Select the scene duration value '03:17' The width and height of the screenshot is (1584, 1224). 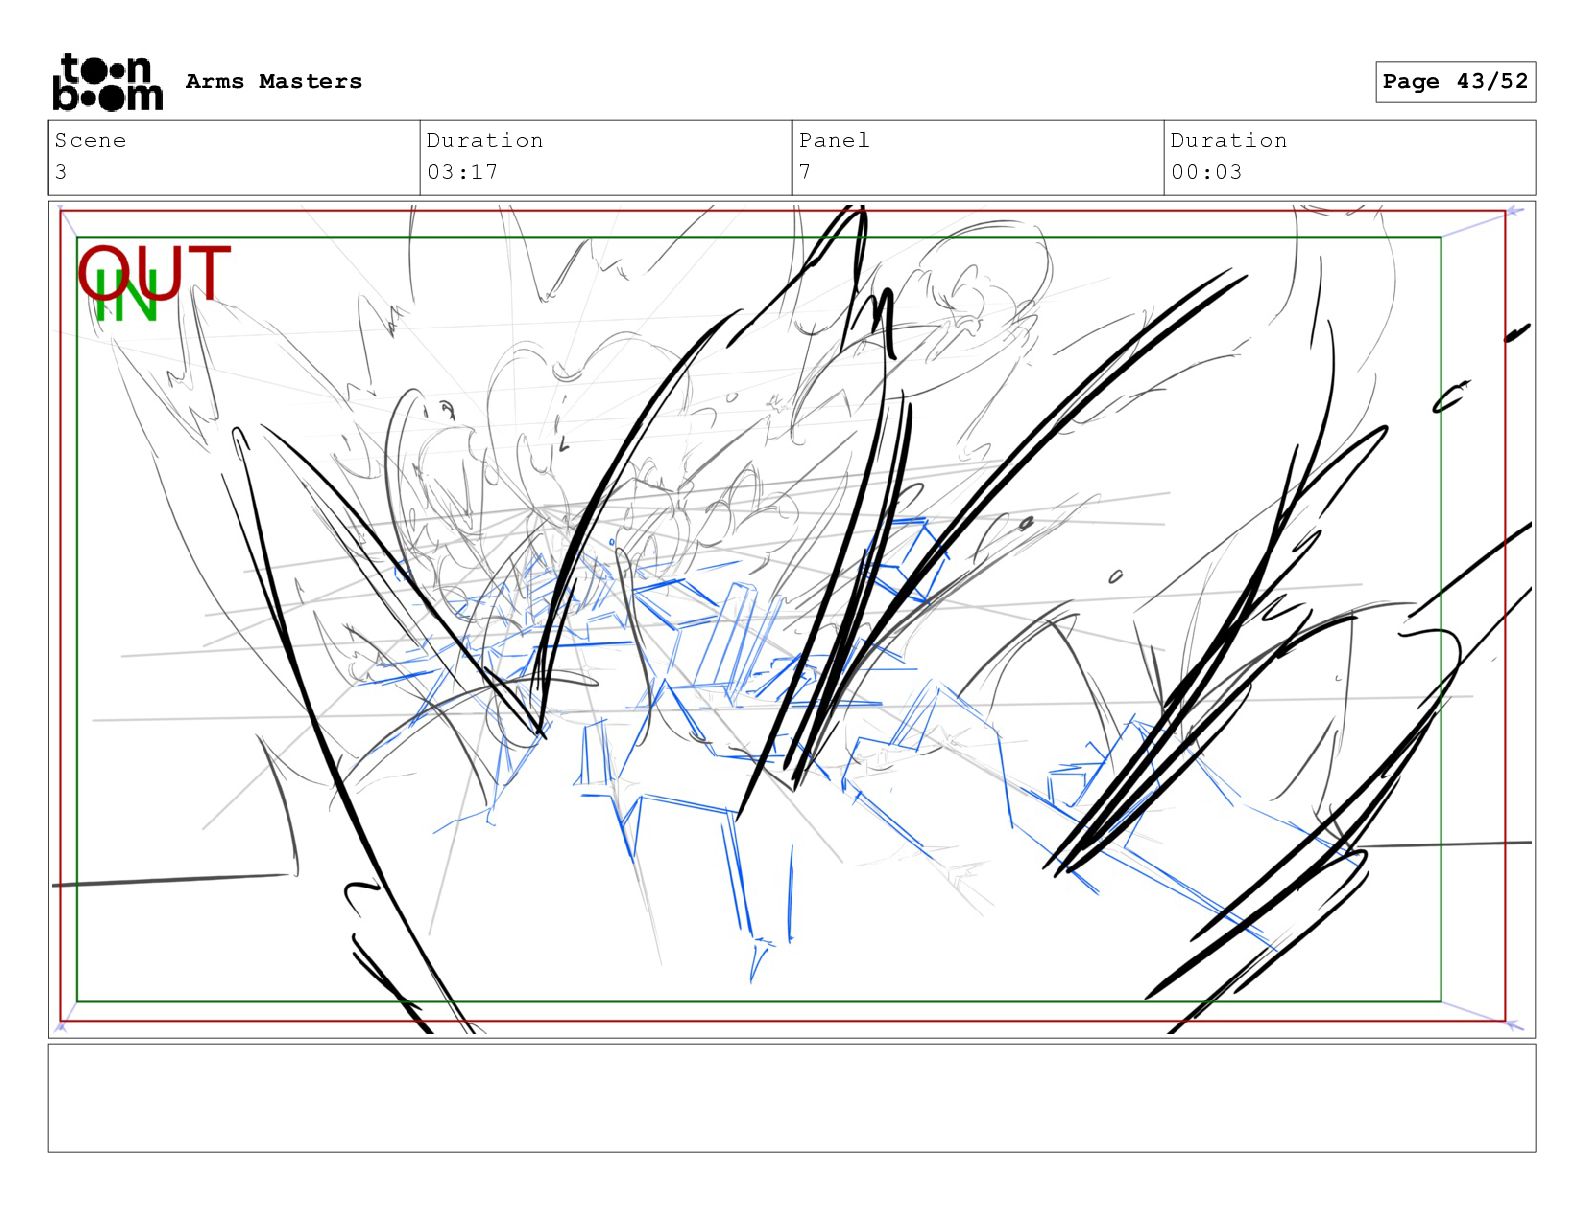click(462, 172)
